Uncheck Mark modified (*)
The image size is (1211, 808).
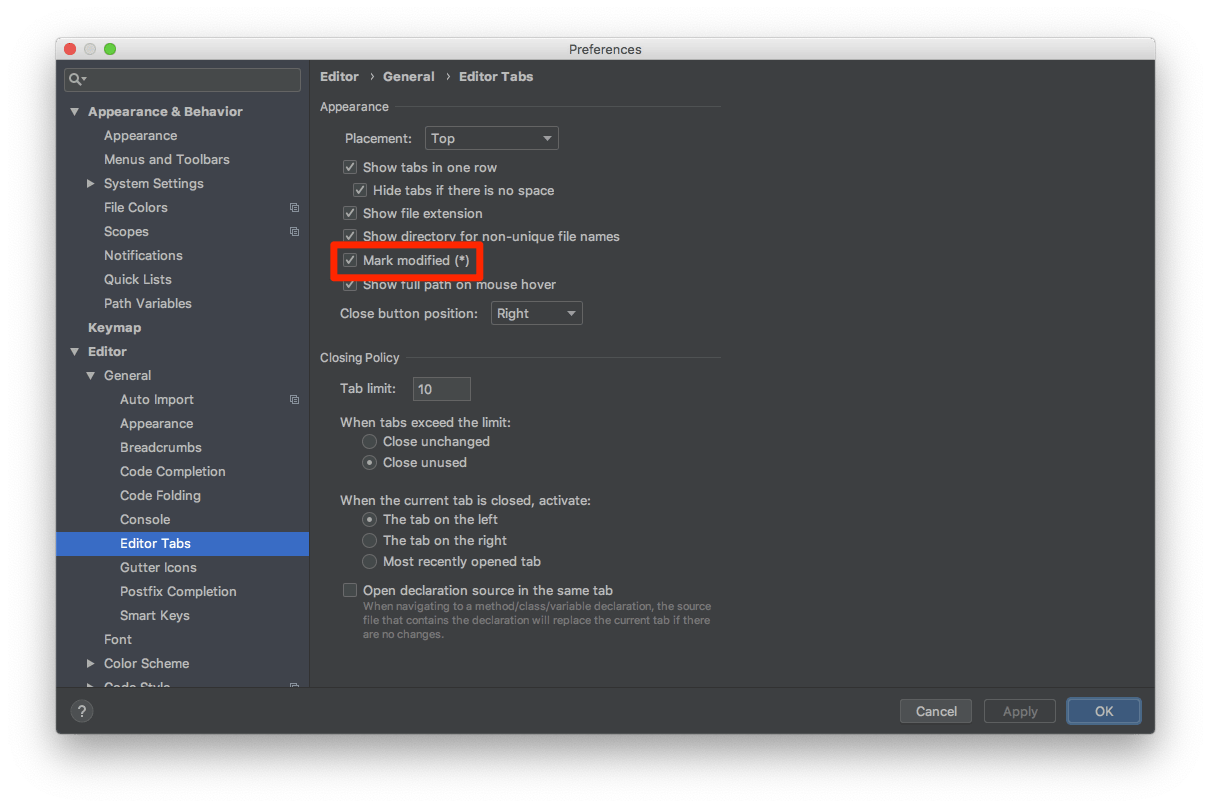[350, 260]
